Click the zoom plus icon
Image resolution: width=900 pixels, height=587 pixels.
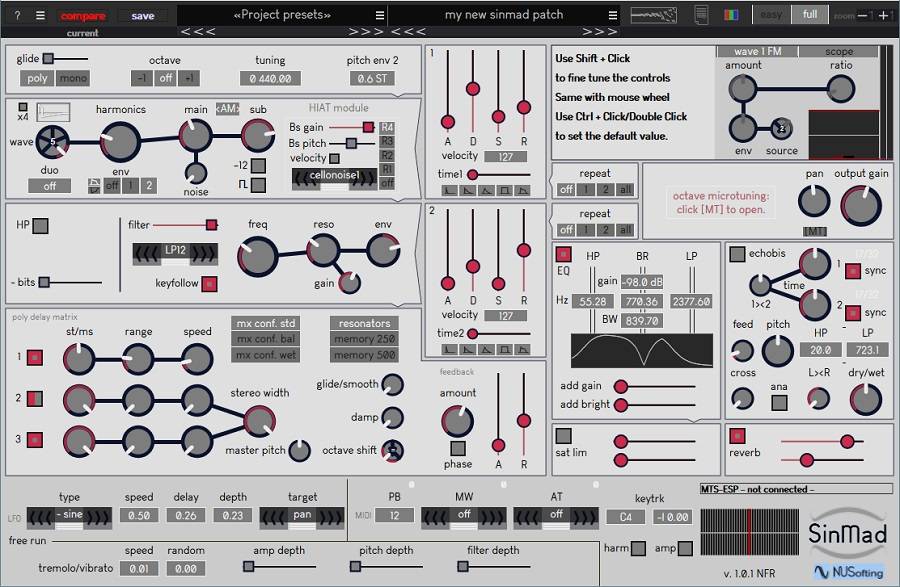[x=883, y=15]
